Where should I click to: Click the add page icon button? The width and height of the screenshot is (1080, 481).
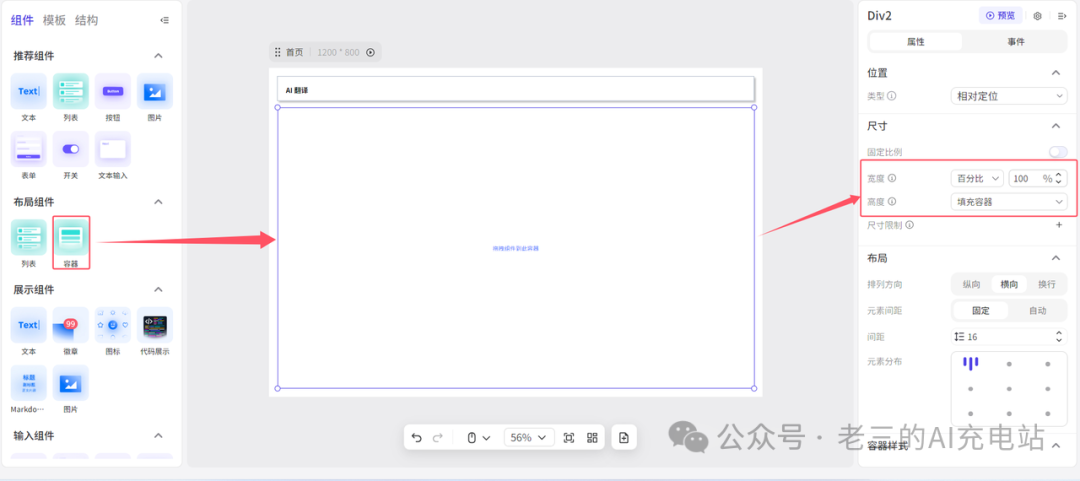624,438
